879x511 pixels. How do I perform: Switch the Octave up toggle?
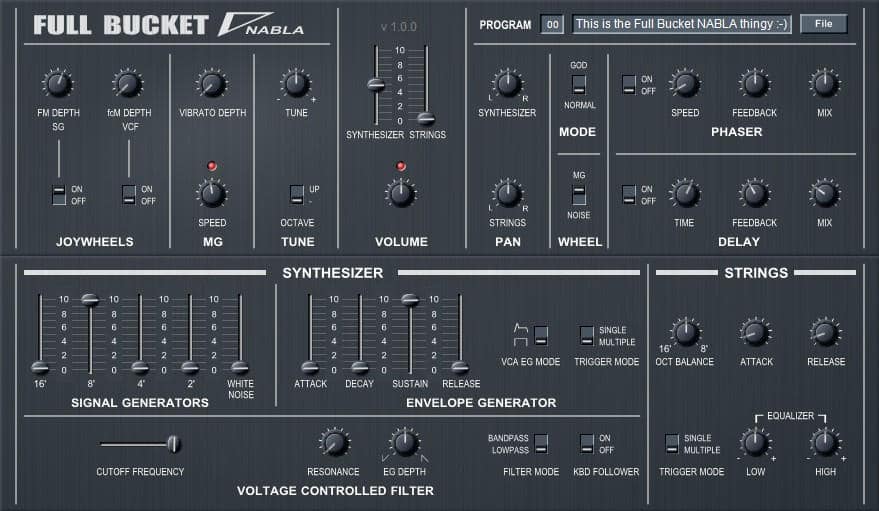[x=296, y=194]
